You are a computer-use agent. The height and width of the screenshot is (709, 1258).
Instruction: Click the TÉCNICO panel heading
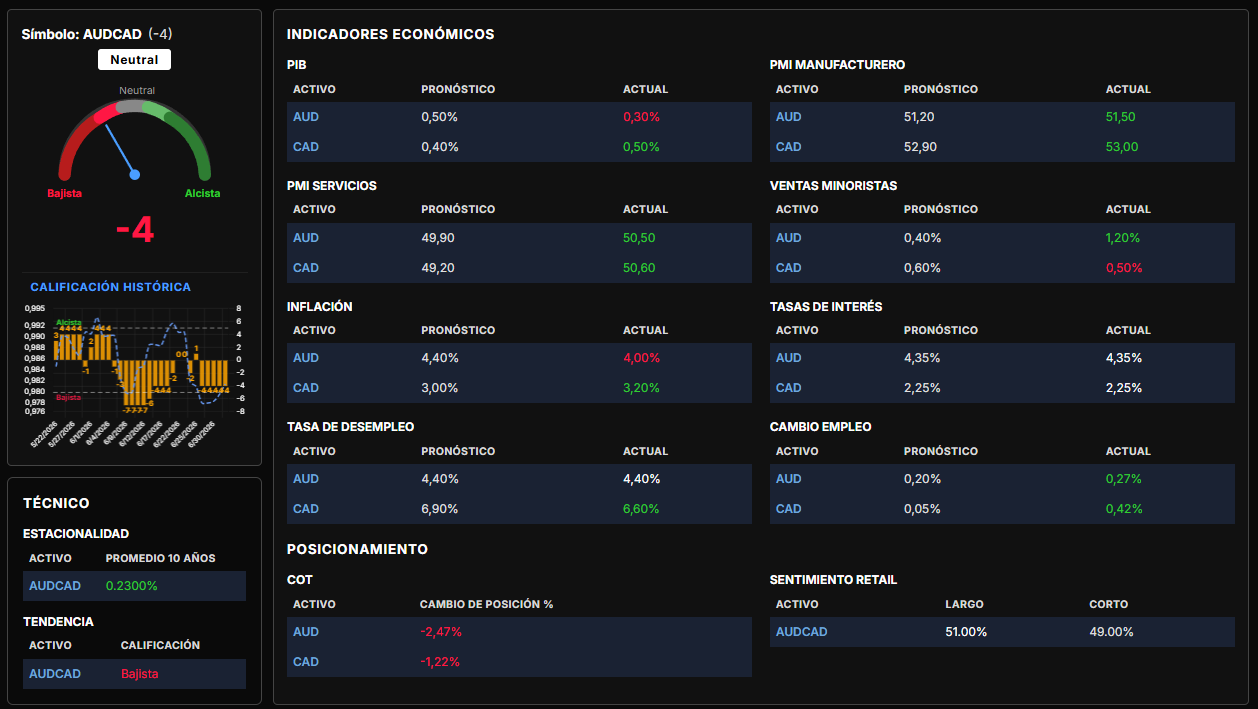point(56,503)
